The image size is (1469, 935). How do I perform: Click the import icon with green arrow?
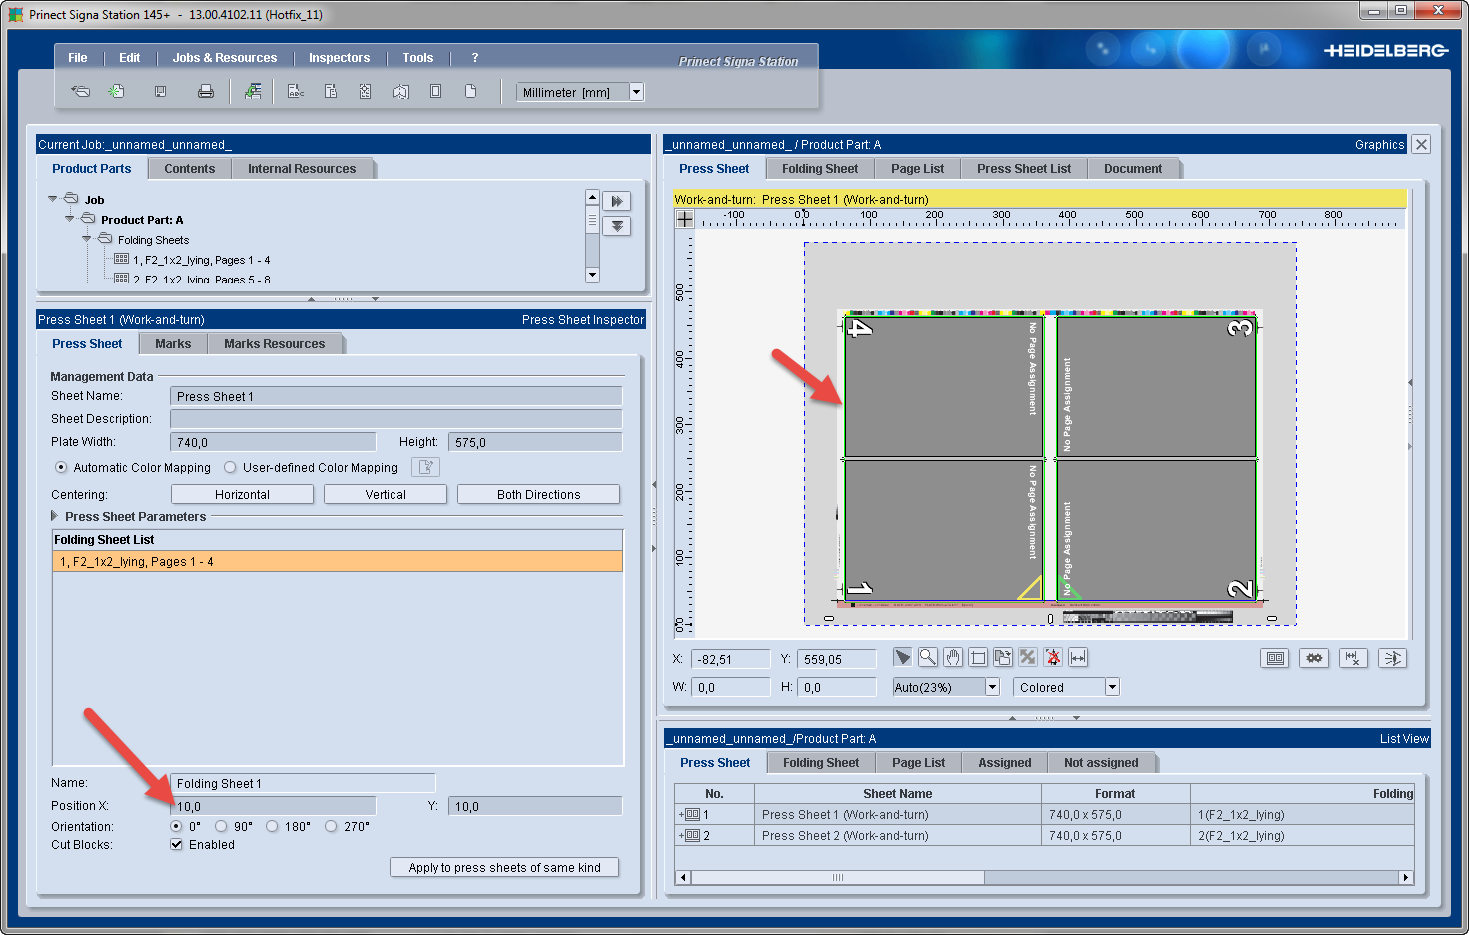click(x=253, y=91)
